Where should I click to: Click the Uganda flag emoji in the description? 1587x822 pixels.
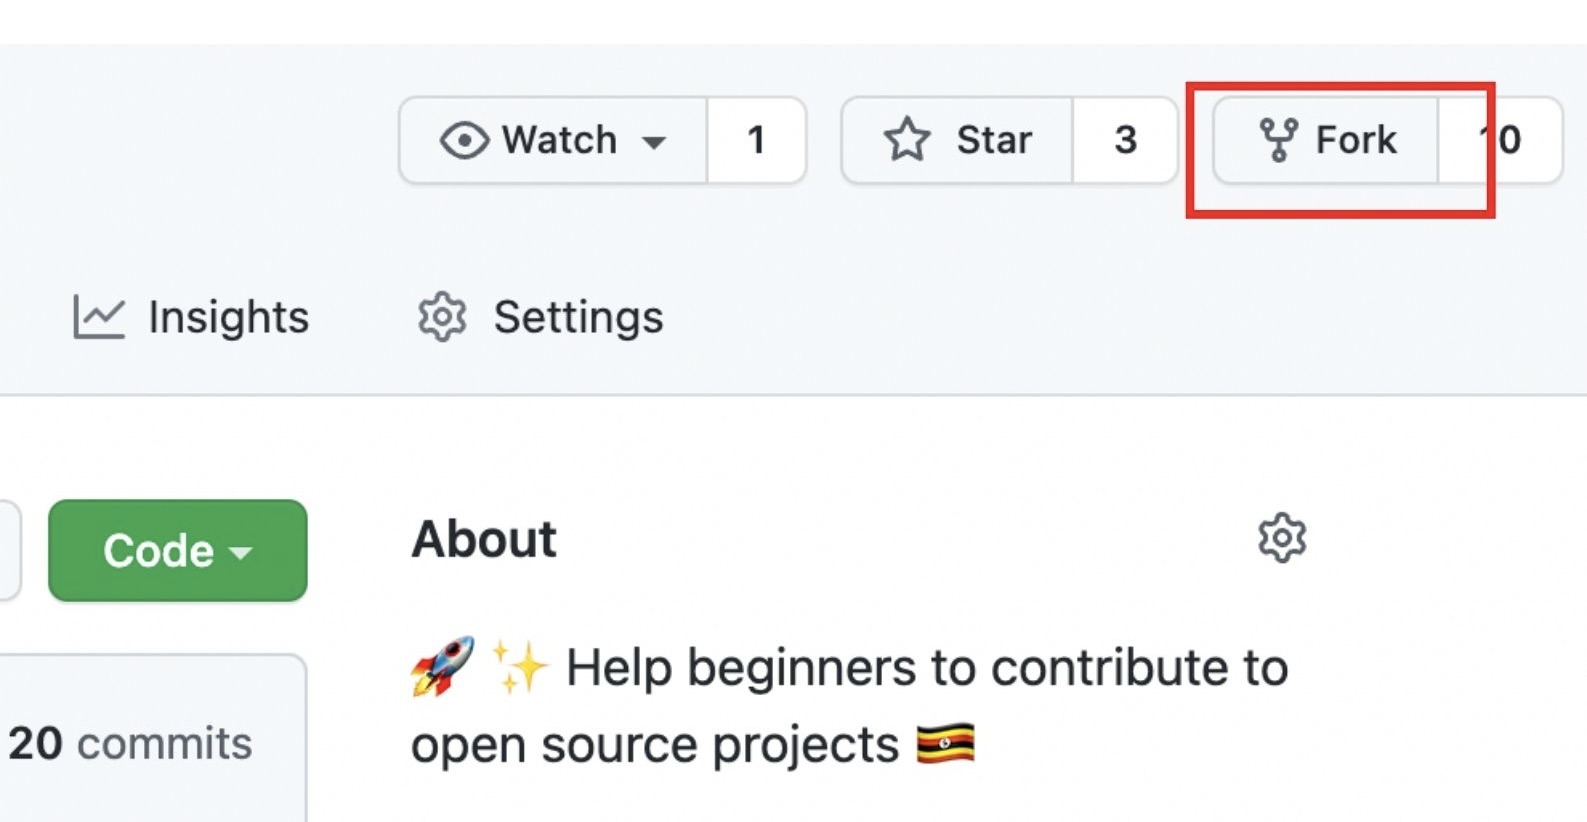pyautogui.click(x=948, y=744)
